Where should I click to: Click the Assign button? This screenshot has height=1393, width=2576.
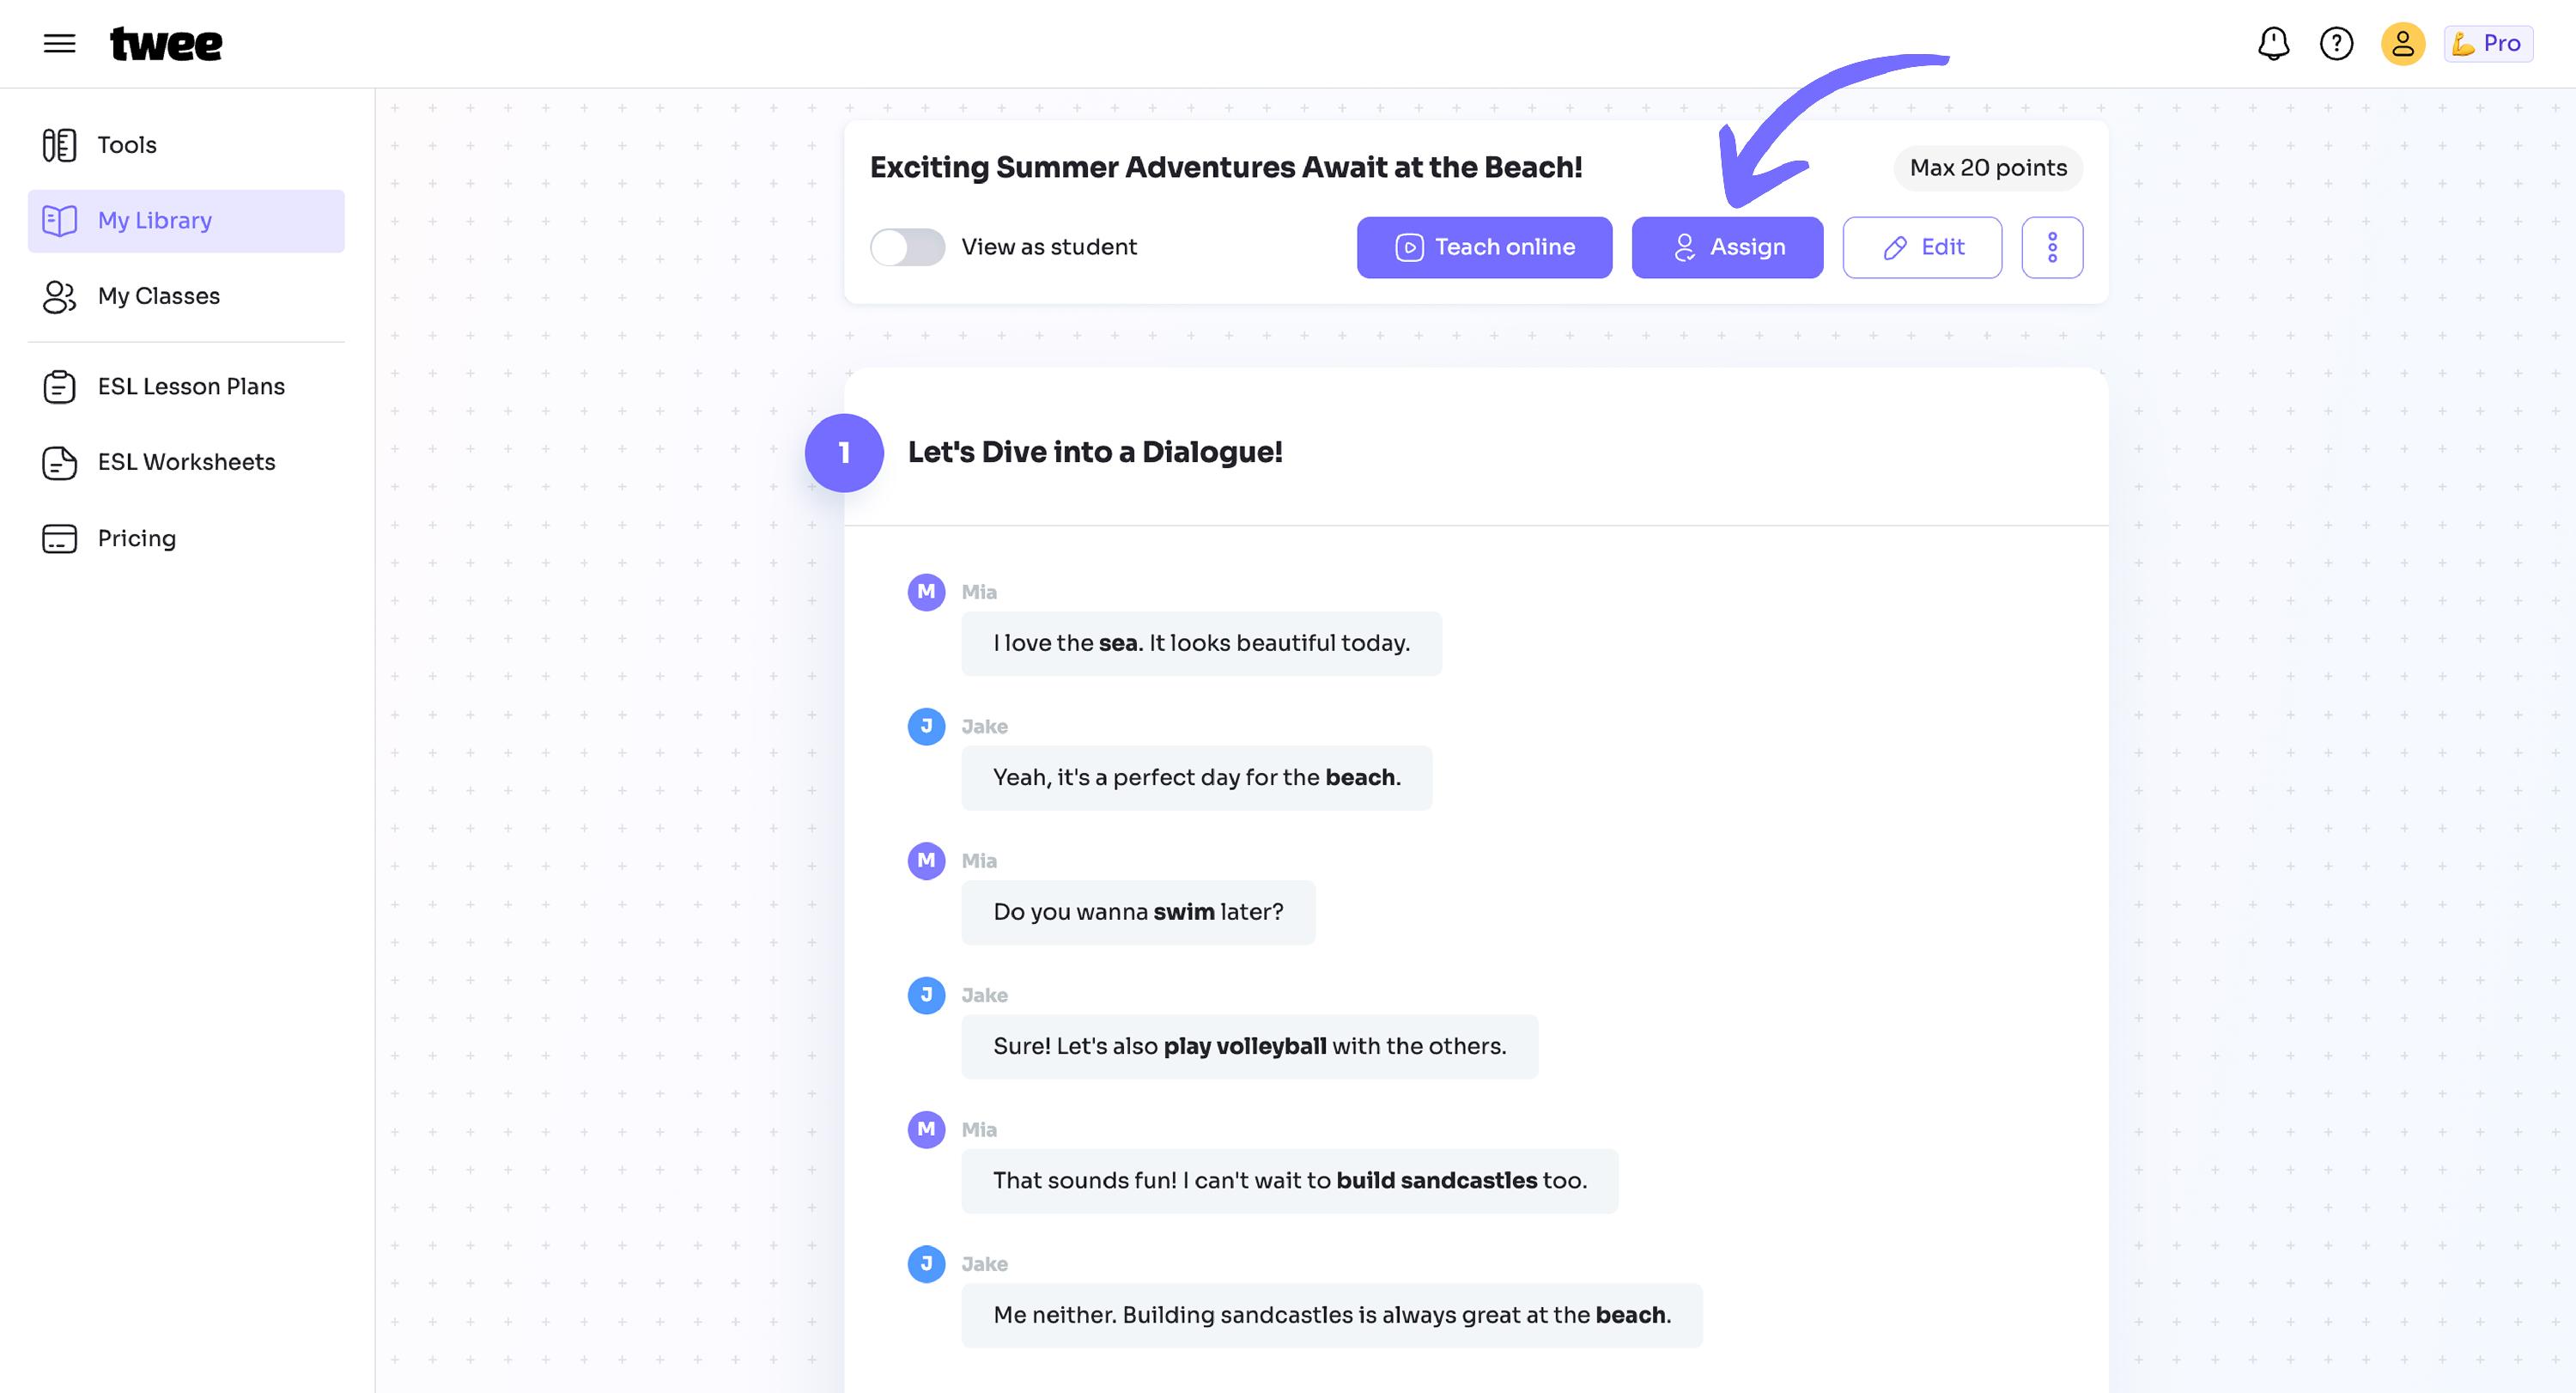[1727, 247]
